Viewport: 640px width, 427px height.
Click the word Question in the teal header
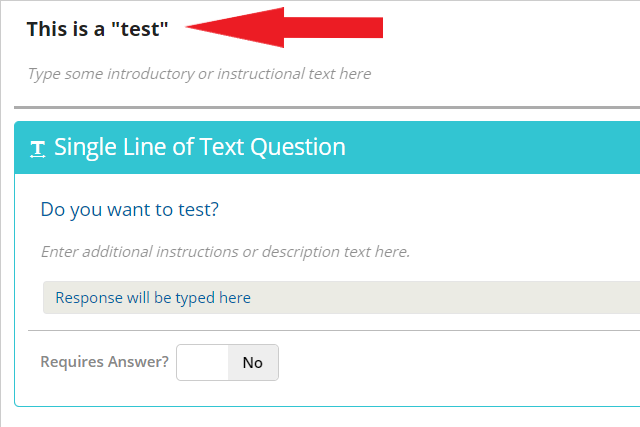pos(298,147)
